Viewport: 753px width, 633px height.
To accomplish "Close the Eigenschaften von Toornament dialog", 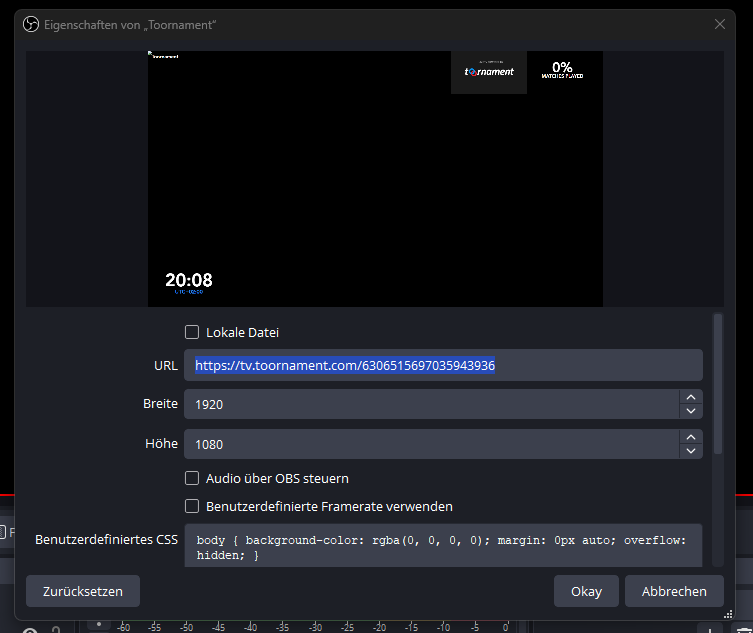I will (x=720, y=24).
